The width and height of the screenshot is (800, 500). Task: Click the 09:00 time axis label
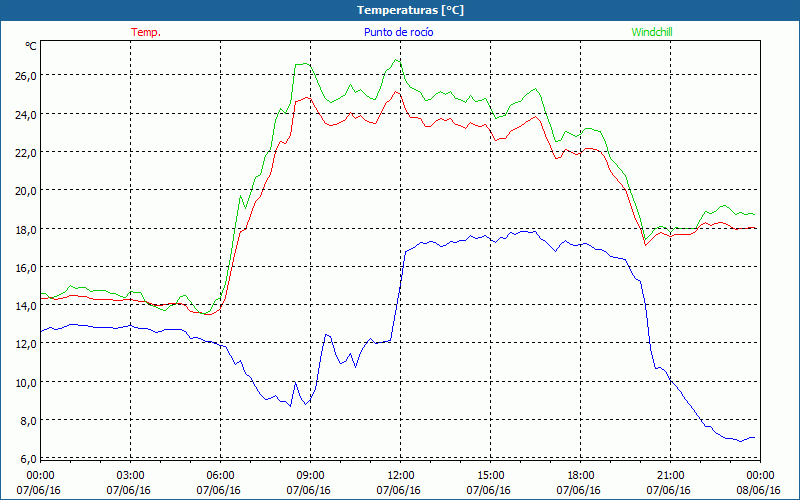point(310,476)
